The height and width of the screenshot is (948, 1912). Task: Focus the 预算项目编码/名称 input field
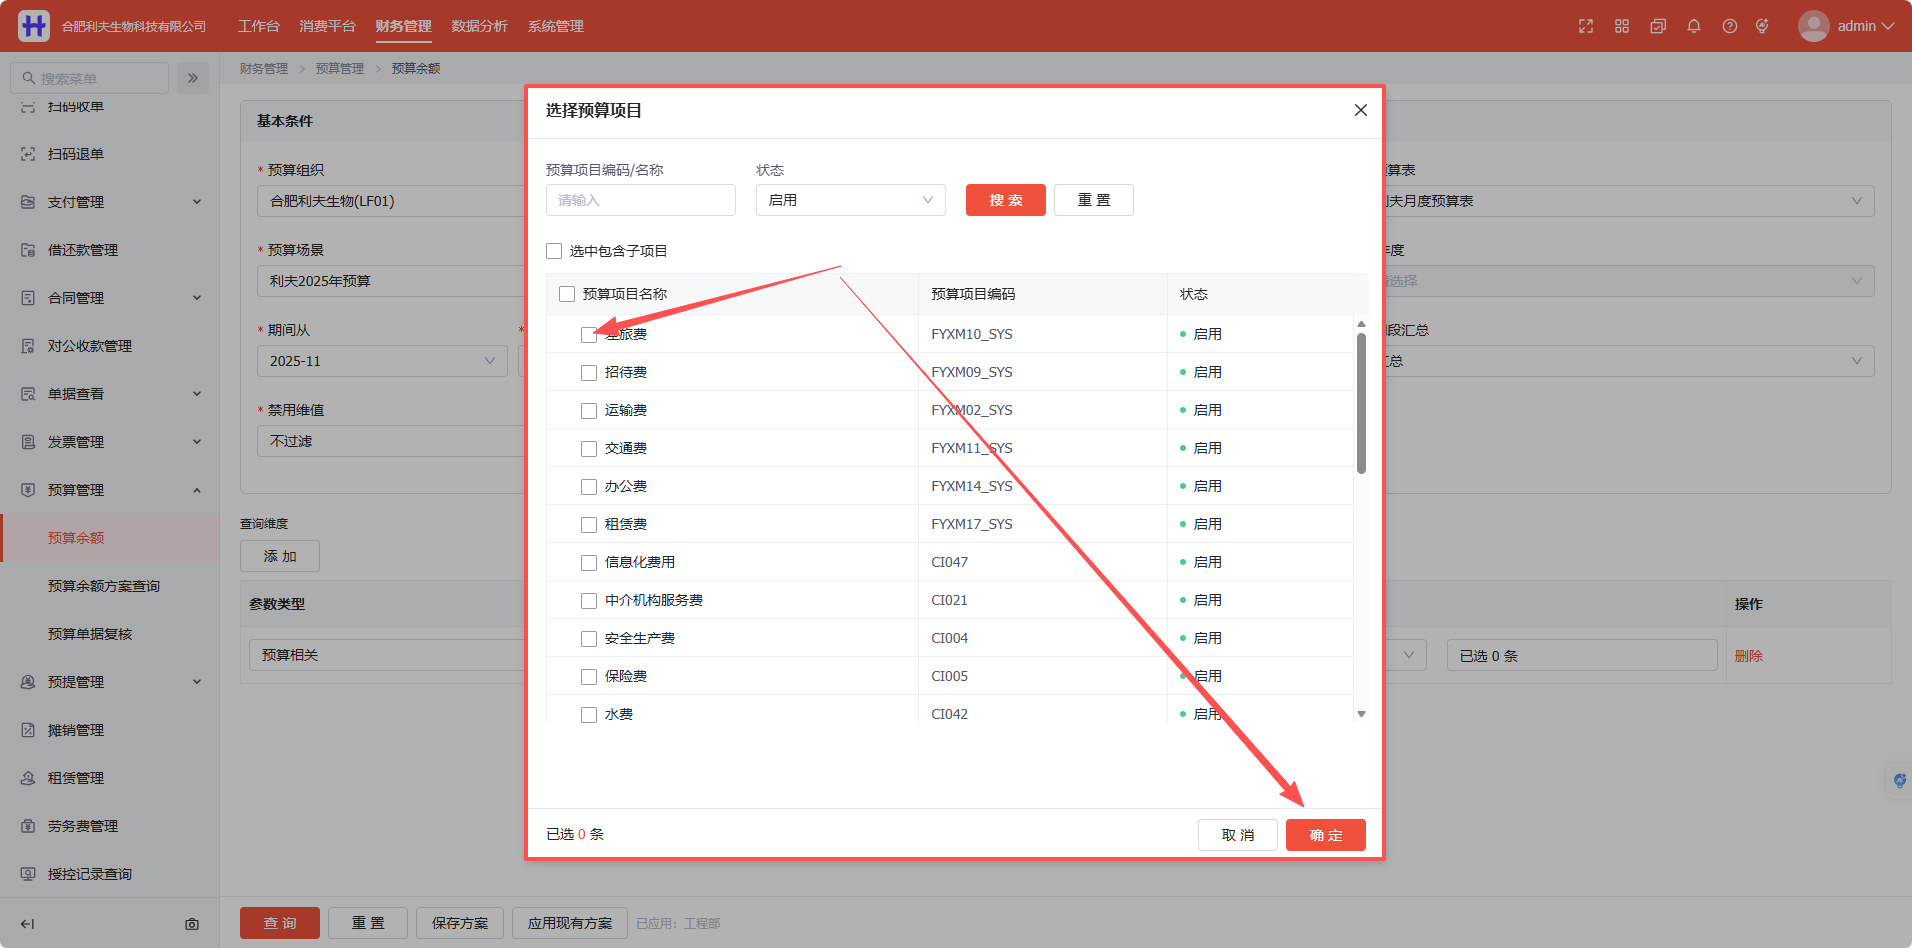(641, 200)
